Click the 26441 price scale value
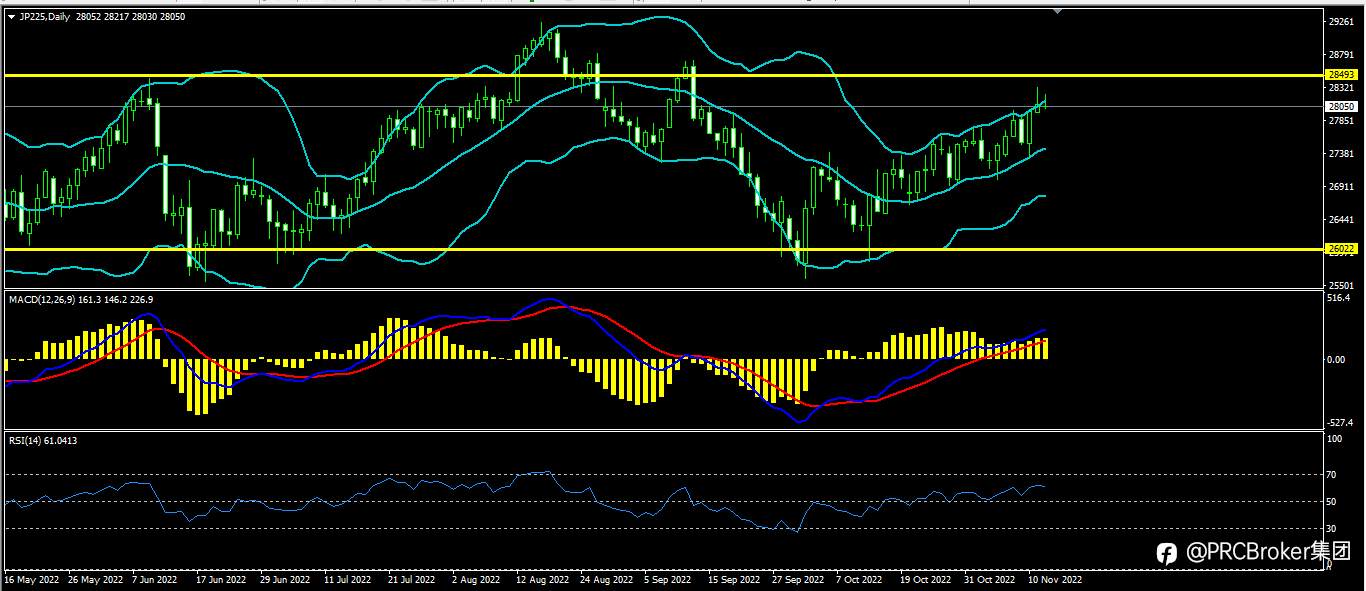Image resolution: width=1366 pixels, height=591 pixels. 1341,220
